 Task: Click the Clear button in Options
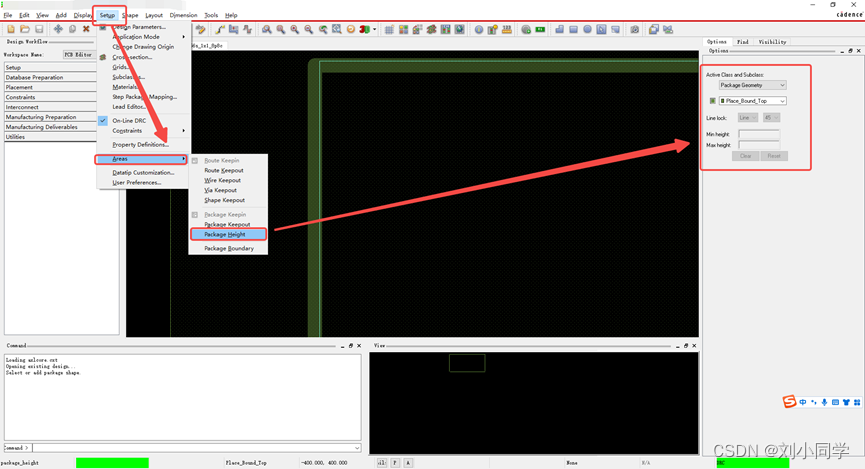pyautogui.click(x=745, y=156)
